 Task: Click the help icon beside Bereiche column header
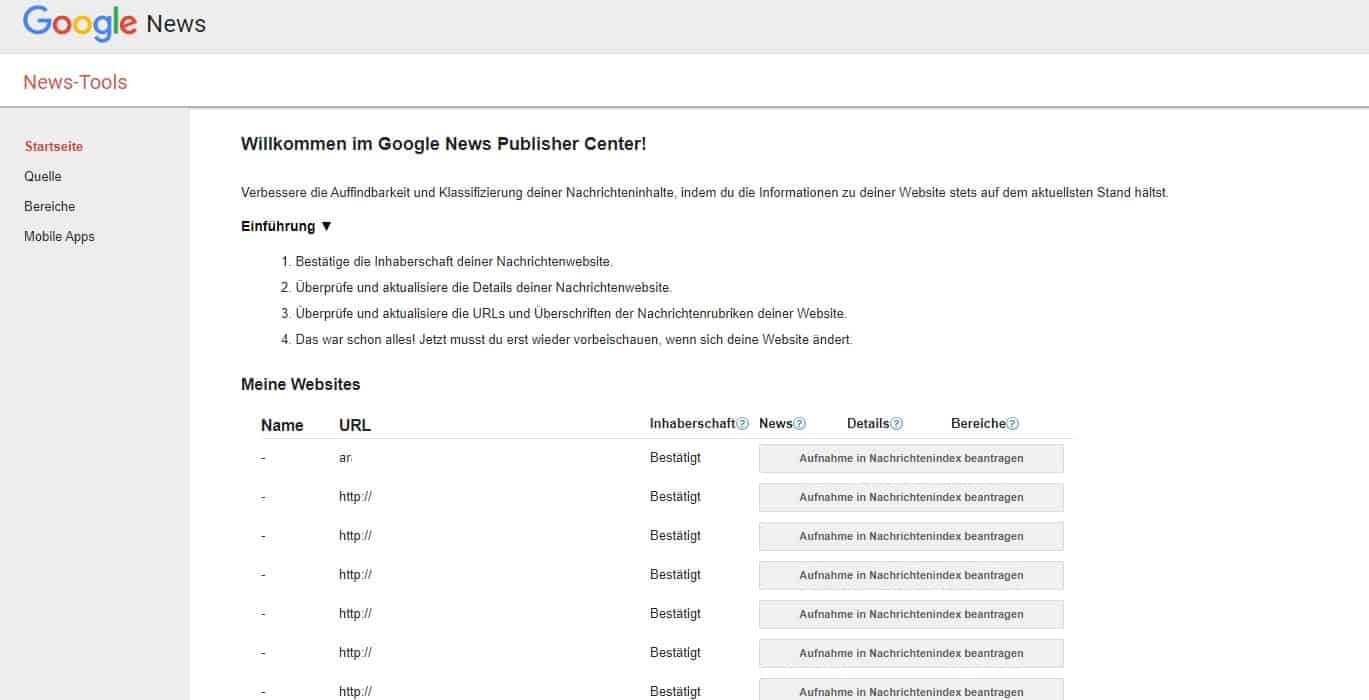1013,424
